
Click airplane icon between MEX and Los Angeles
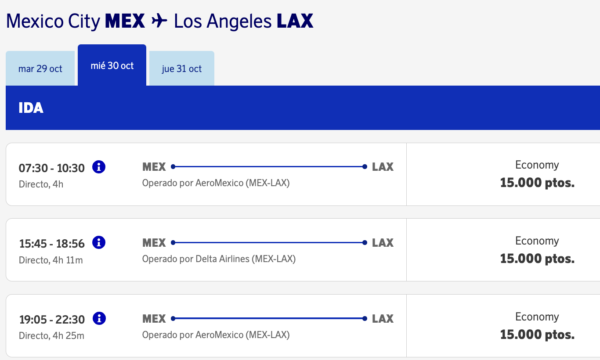[x=159, y=21]
